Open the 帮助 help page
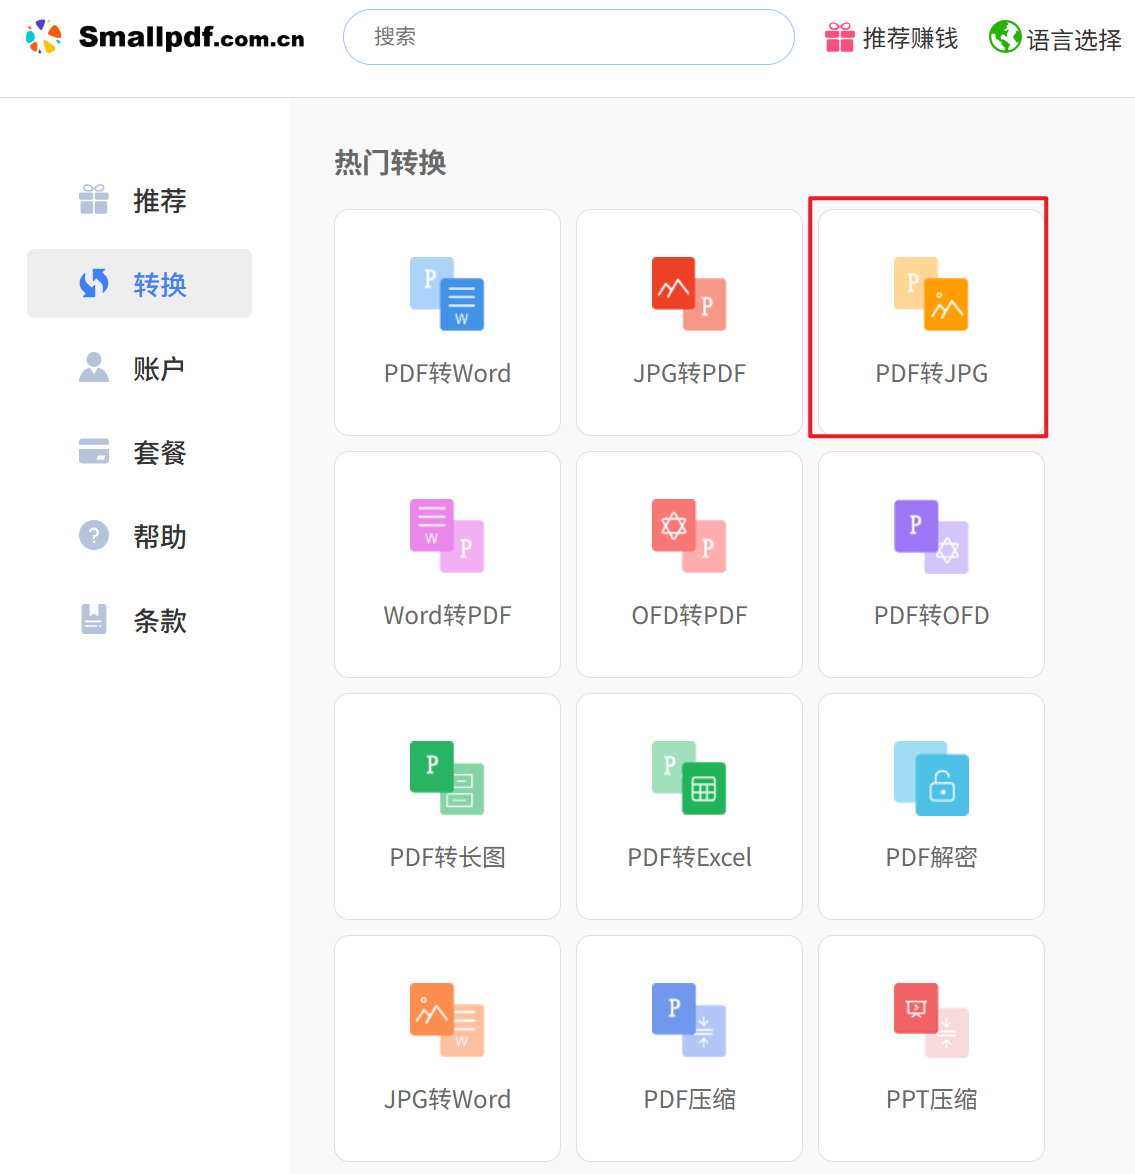Screen dimensions: 1135x1174 click(x=140, y=536)
